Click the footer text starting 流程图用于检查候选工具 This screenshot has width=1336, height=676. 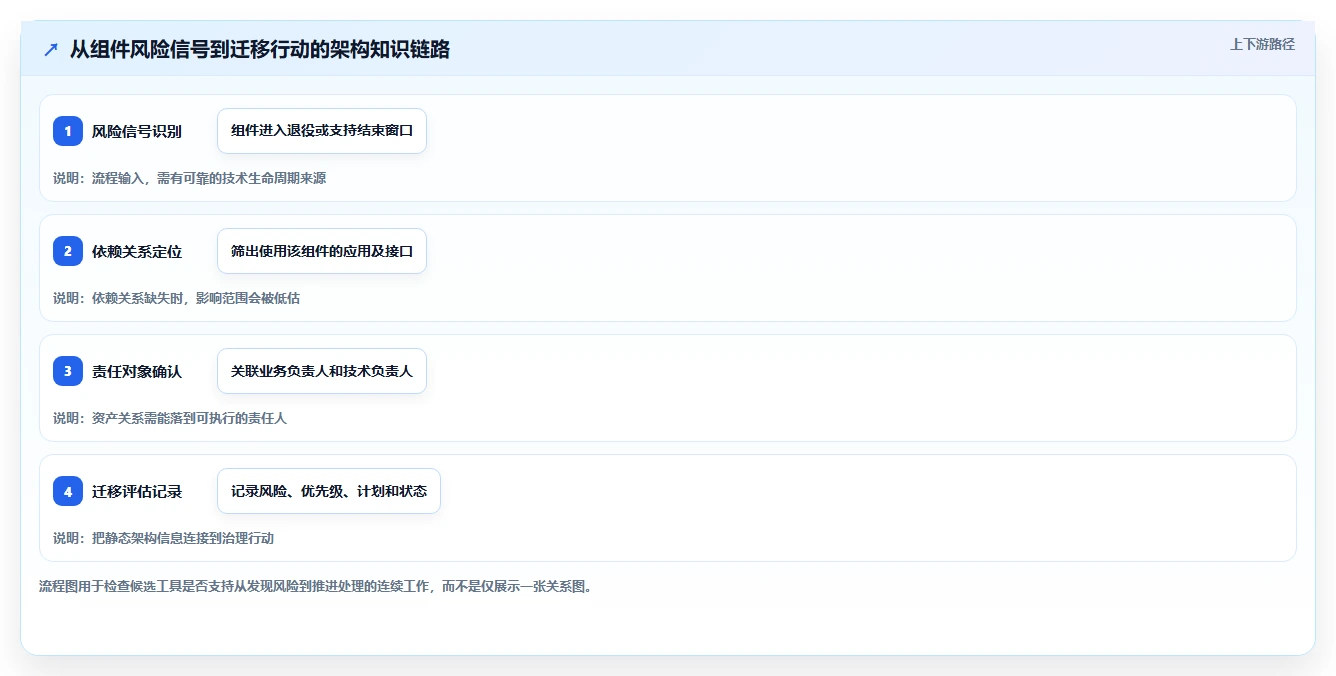(315, 586)
